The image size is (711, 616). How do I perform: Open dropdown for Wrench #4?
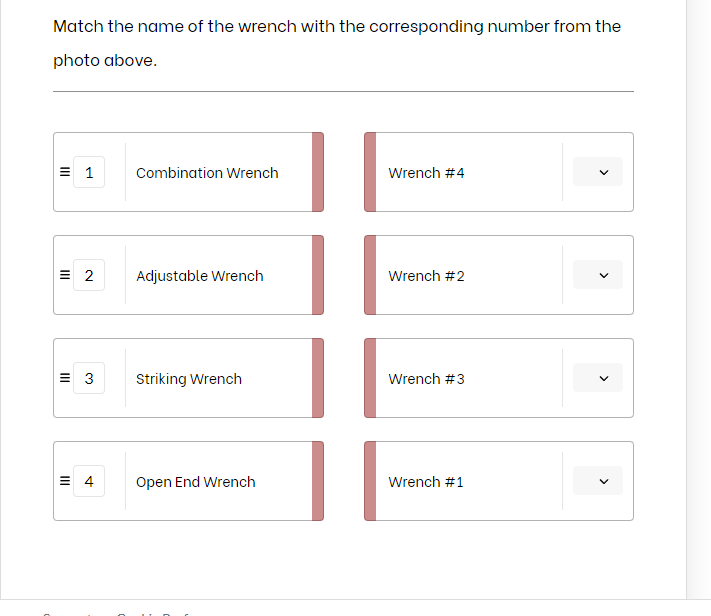click(x=598, y=172)
